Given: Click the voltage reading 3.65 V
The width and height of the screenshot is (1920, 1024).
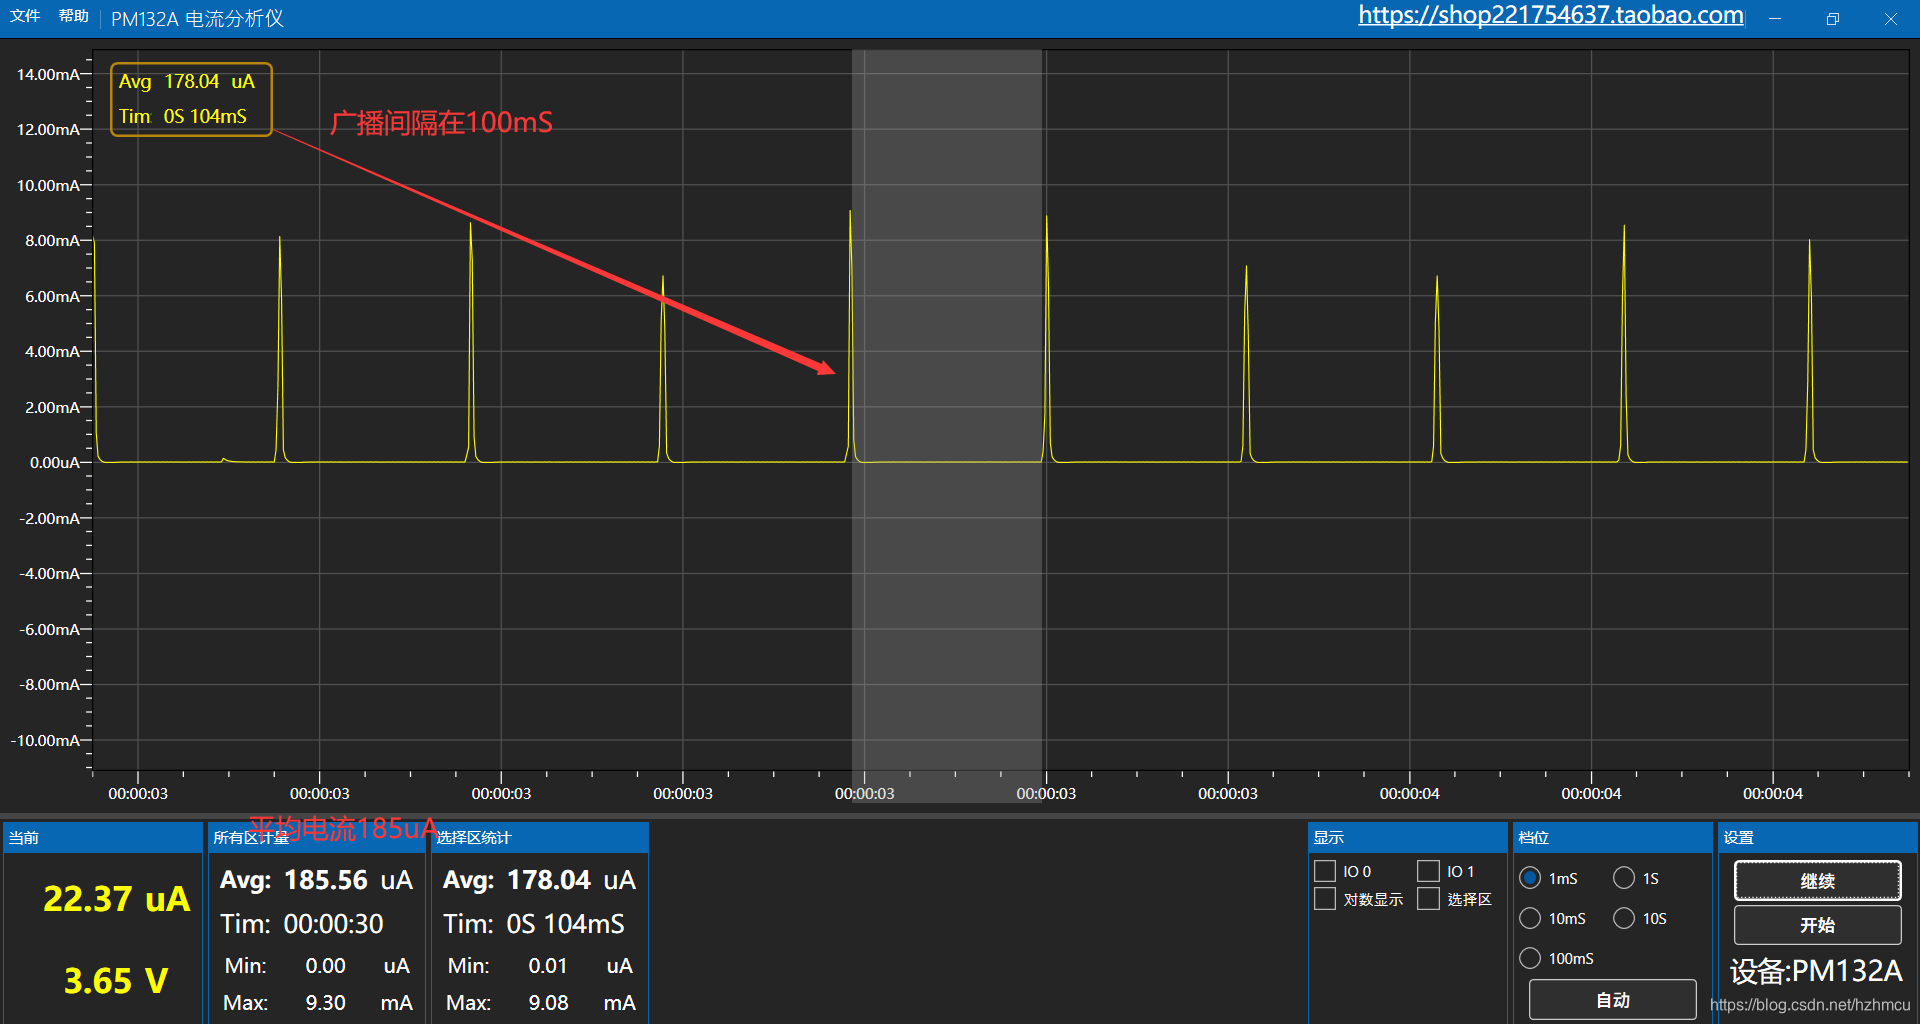Looking at the screenshot, I should point(116,981).
